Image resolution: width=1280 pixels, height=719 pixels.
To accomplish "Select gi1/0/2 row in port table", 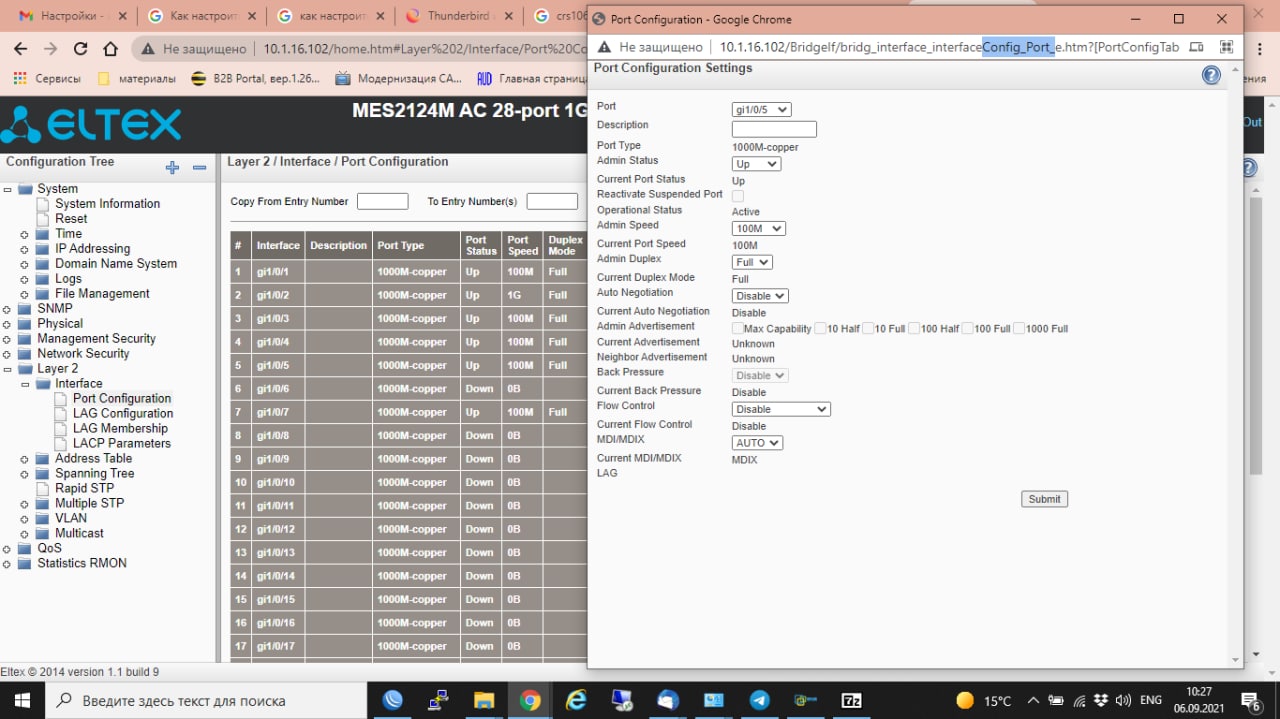I will (409, 295).
